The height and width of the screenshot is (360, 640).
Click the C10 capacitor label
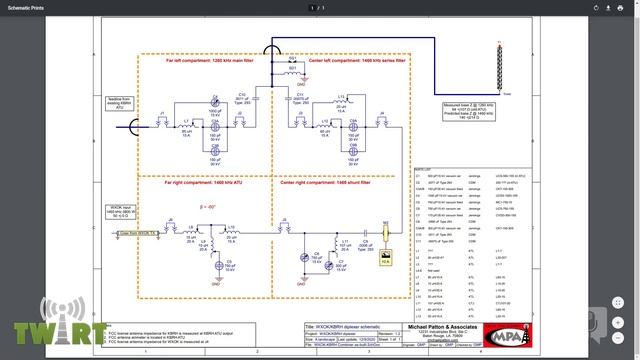[242, 95]
